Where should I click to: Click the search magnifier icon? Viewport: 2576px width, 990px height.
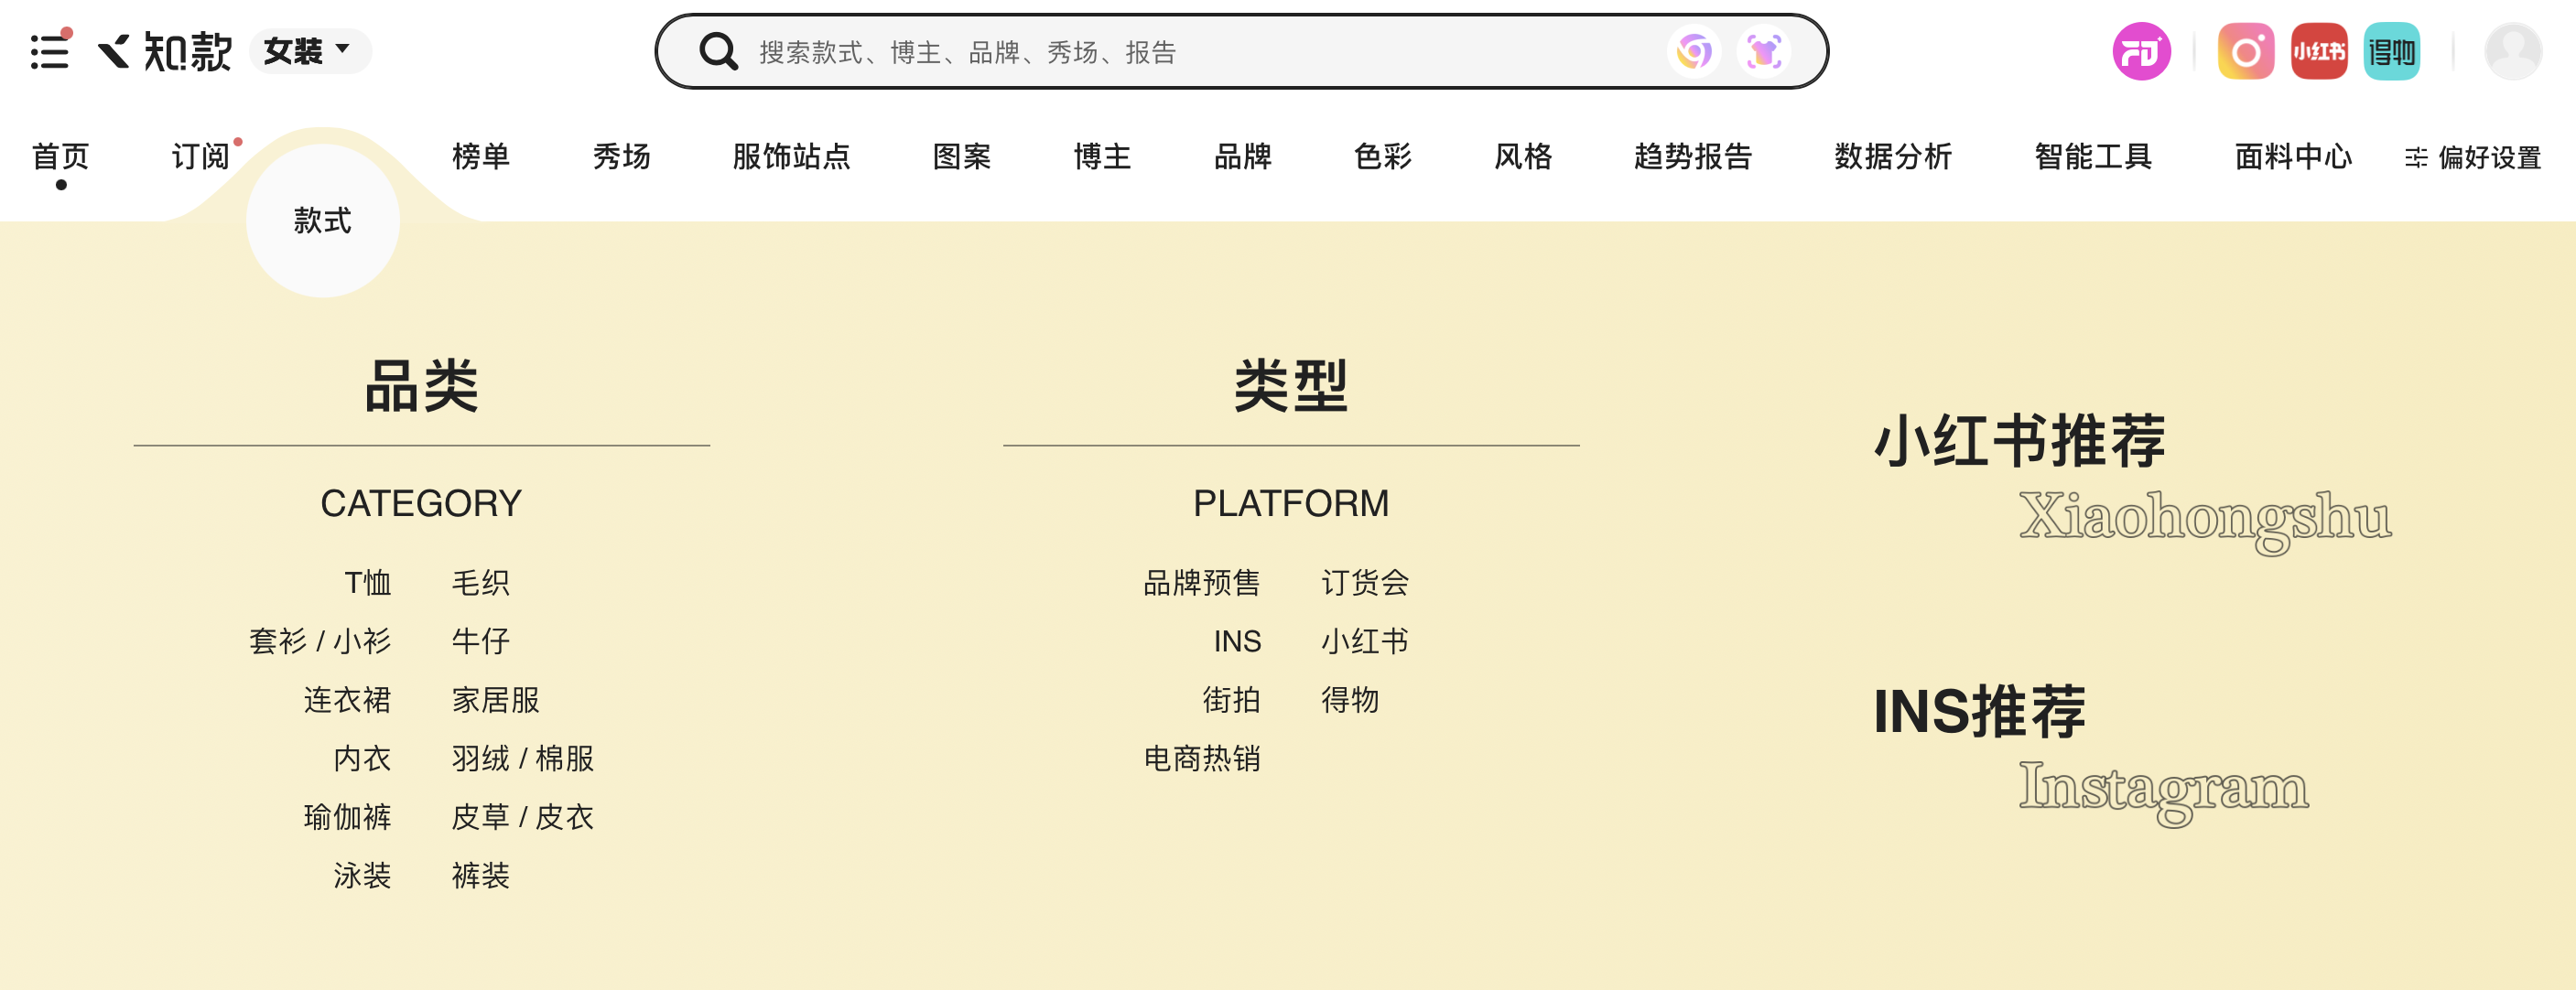718,51
